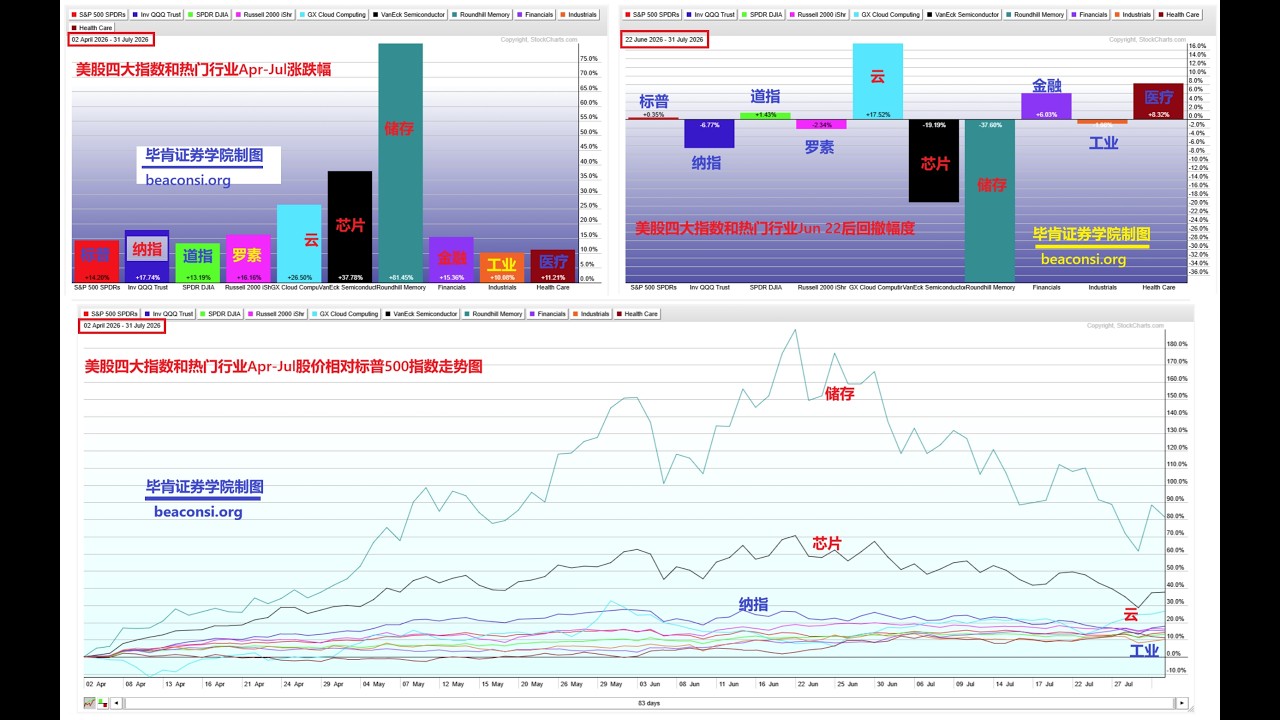Toggle VanEck Semiconductor in bottom line chart legend
The width and height of the screenshot is (1280, 720).
pyautogui.click(x=422, y=314)
